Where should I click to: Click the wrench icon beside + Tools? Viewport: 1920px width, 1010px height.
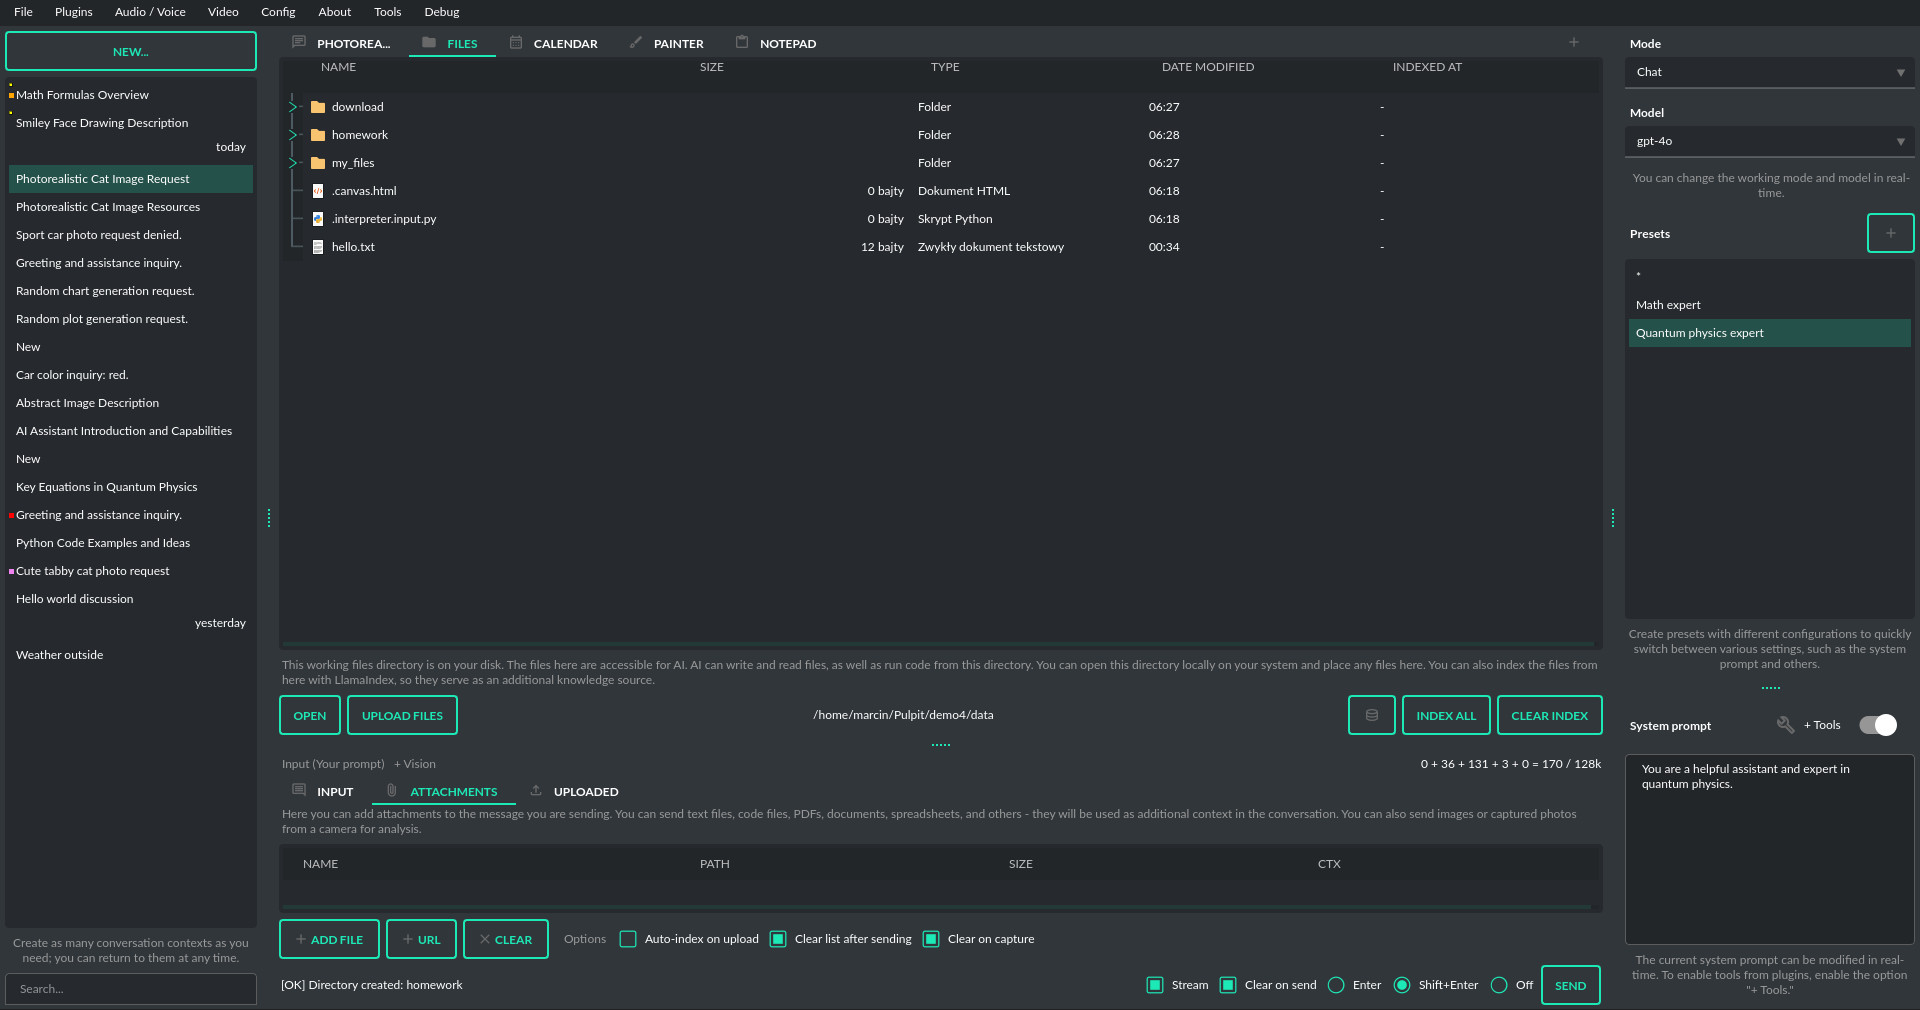tap(1786, 725)
